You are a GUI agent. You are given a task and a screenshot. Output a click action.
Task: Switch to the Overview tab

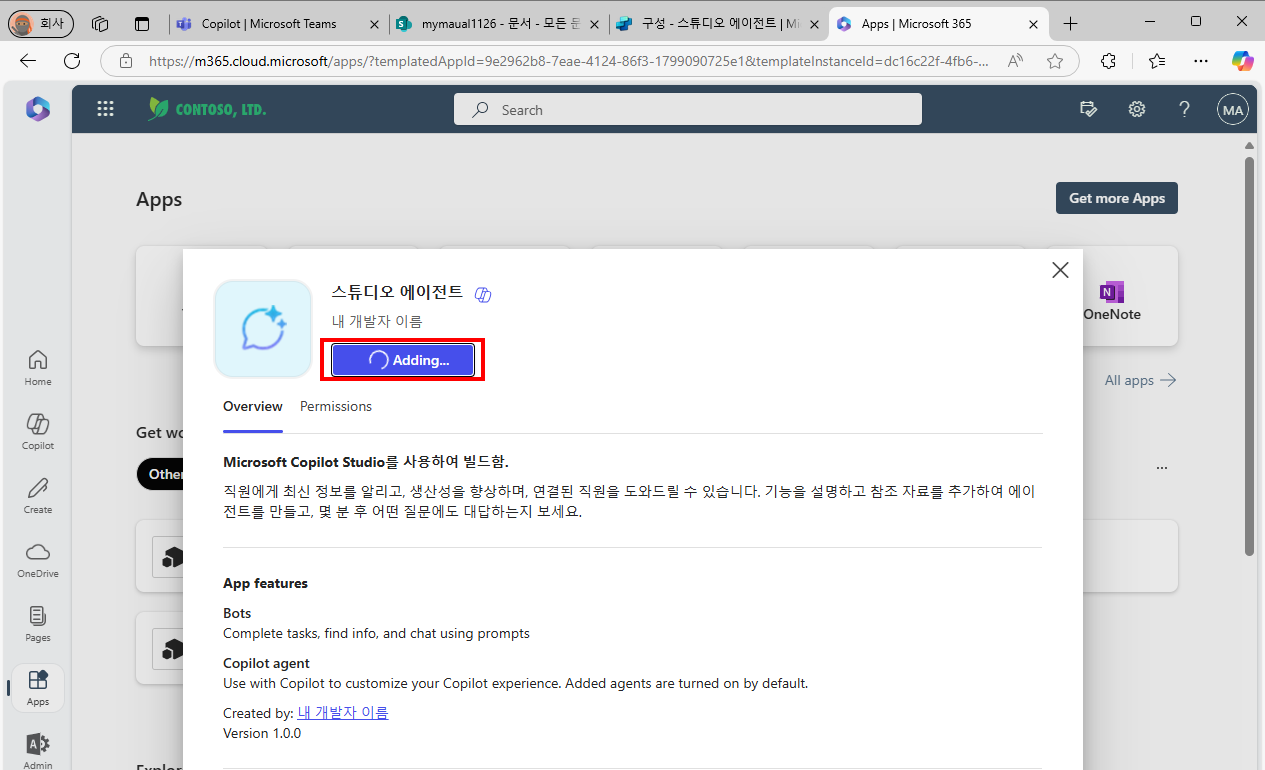click(x=253, y=406)
